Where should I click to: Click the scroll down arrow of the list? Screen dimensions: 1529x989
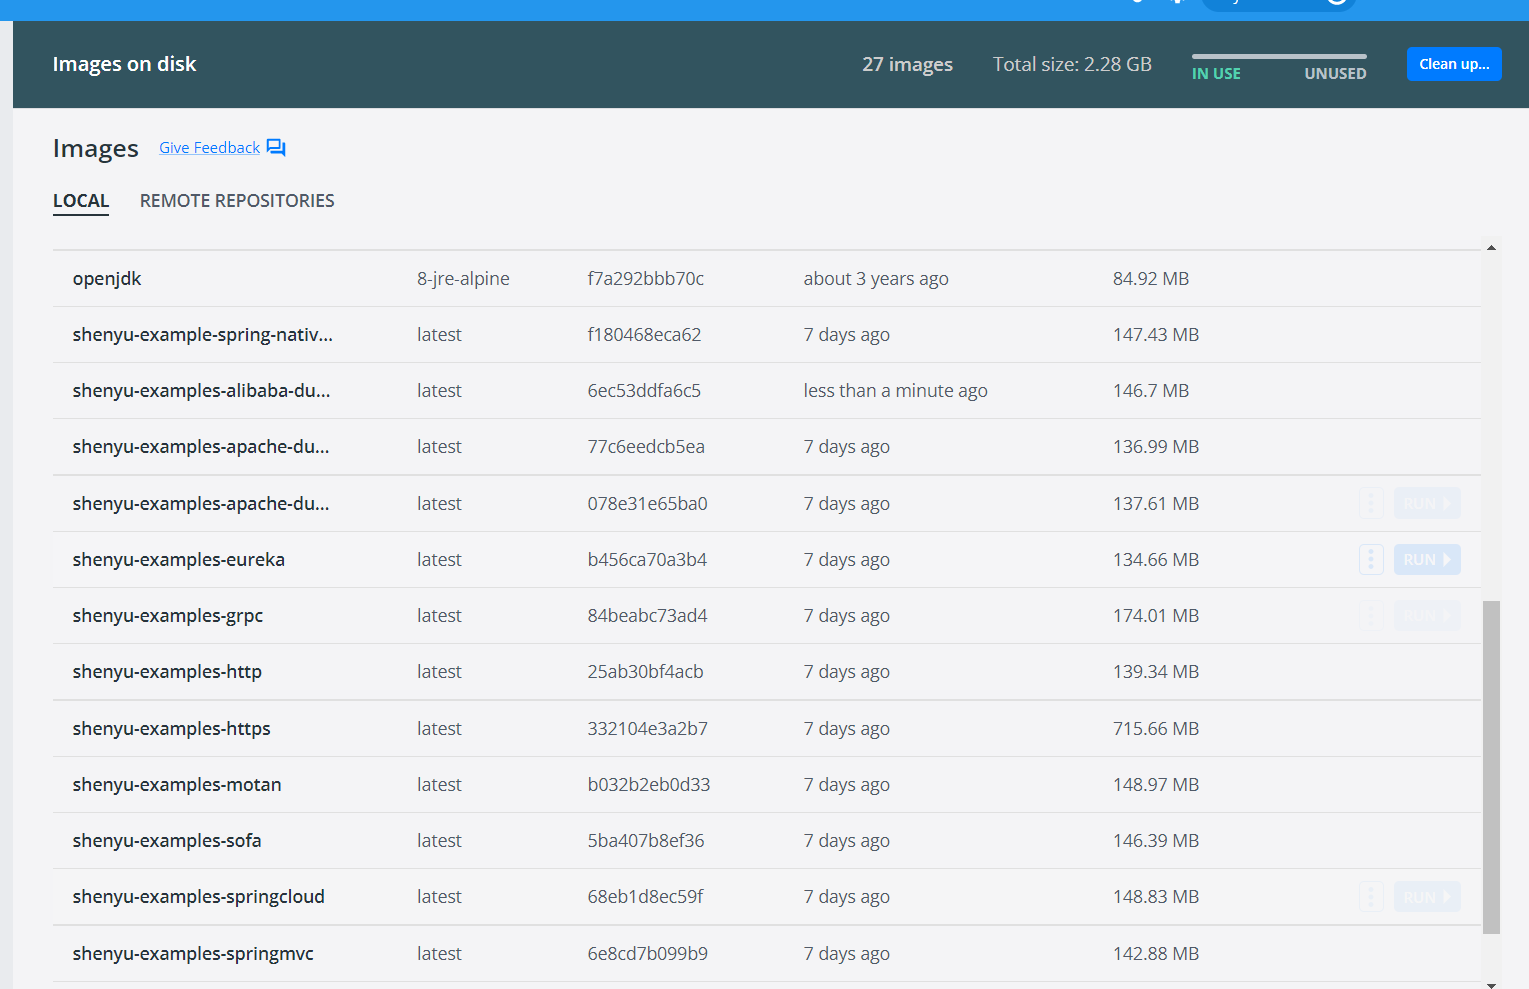[1491, 984]
